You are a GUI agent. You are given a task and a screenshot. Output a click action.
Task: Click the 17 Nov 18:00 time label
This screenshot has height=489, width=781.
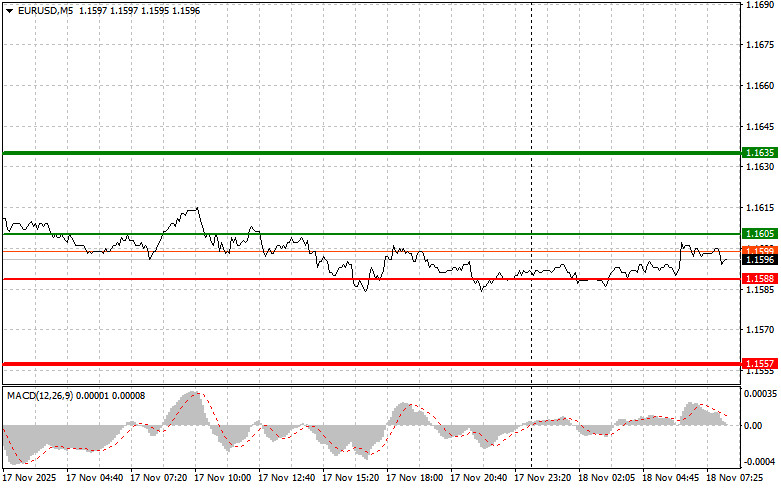(414, 478)
